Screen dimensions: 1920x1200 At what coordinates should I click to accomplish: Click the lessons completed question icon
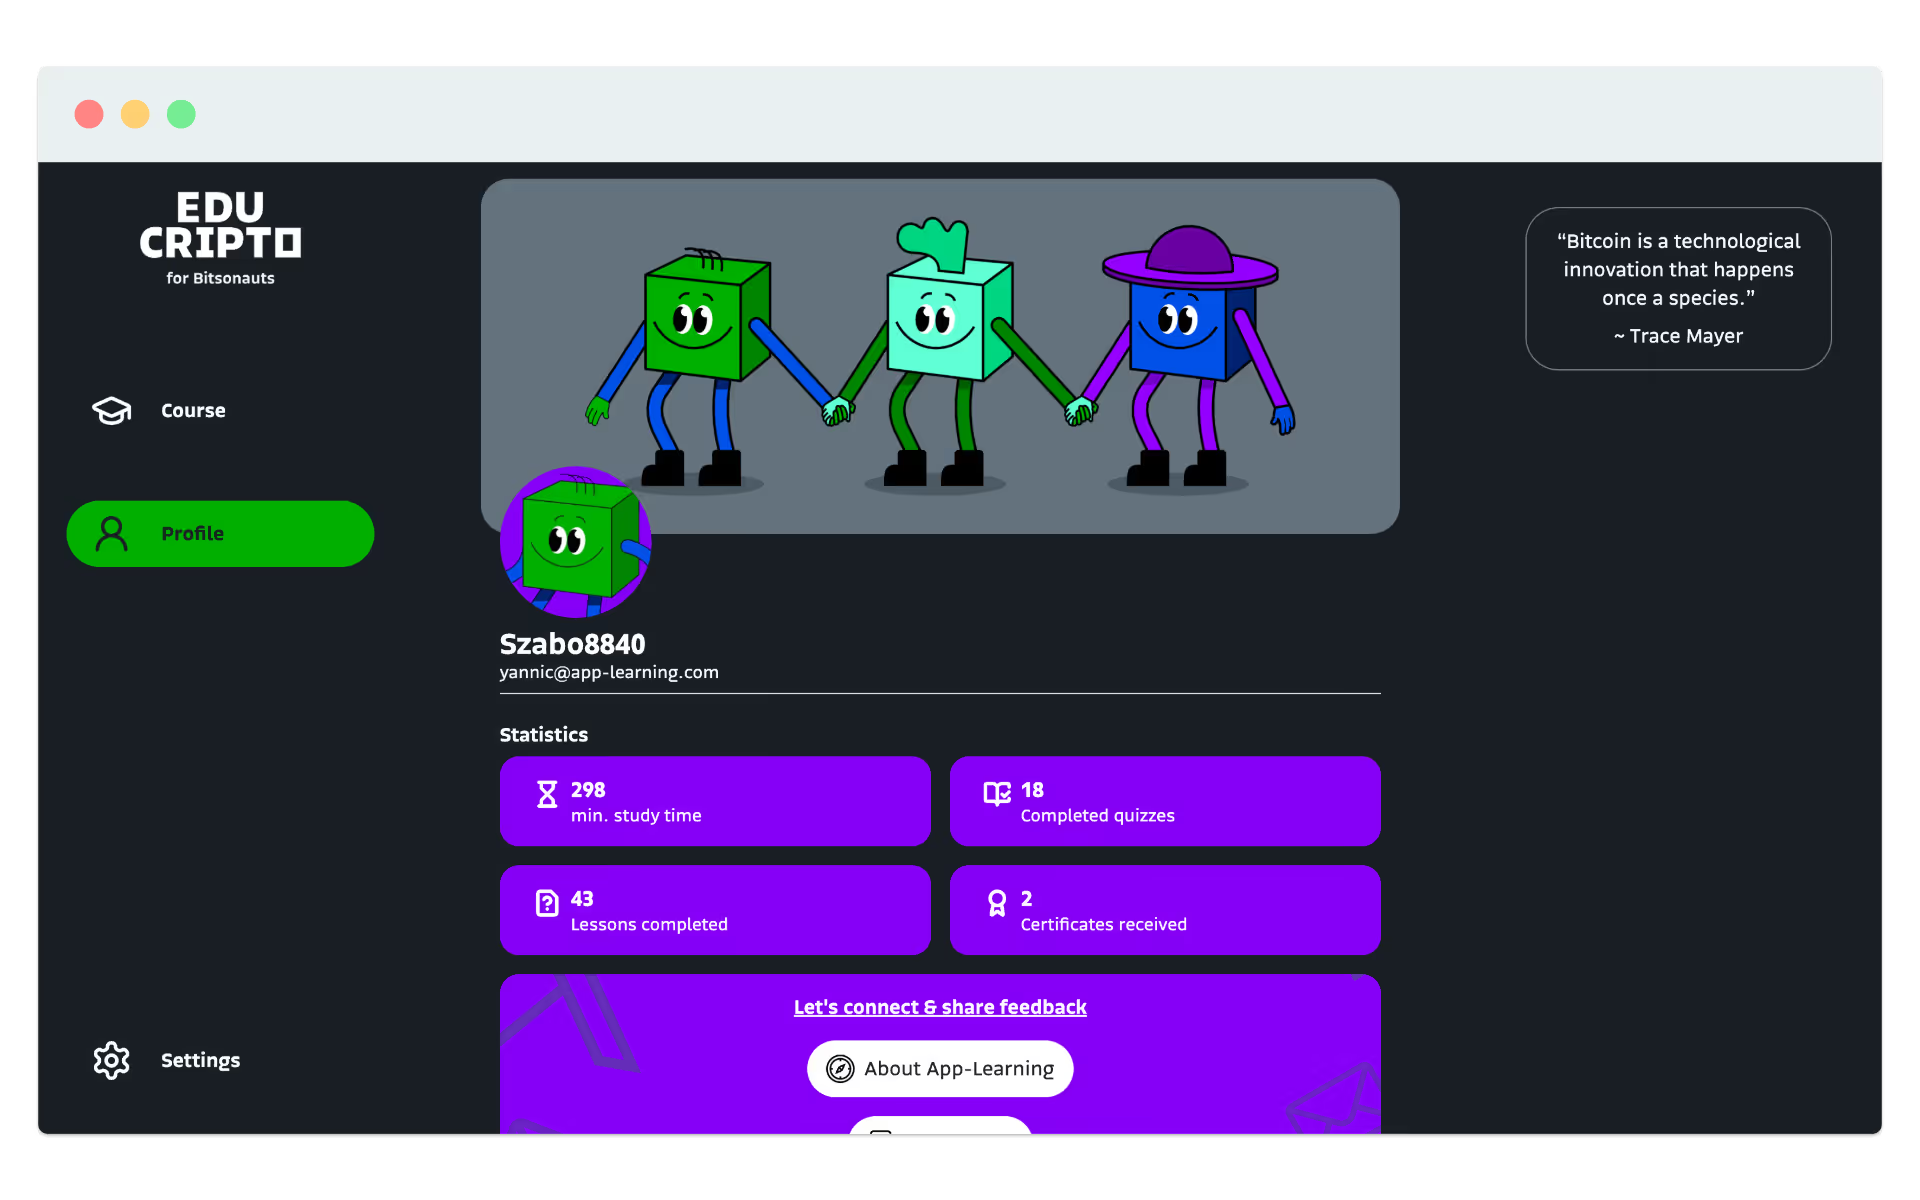point(547,903)
